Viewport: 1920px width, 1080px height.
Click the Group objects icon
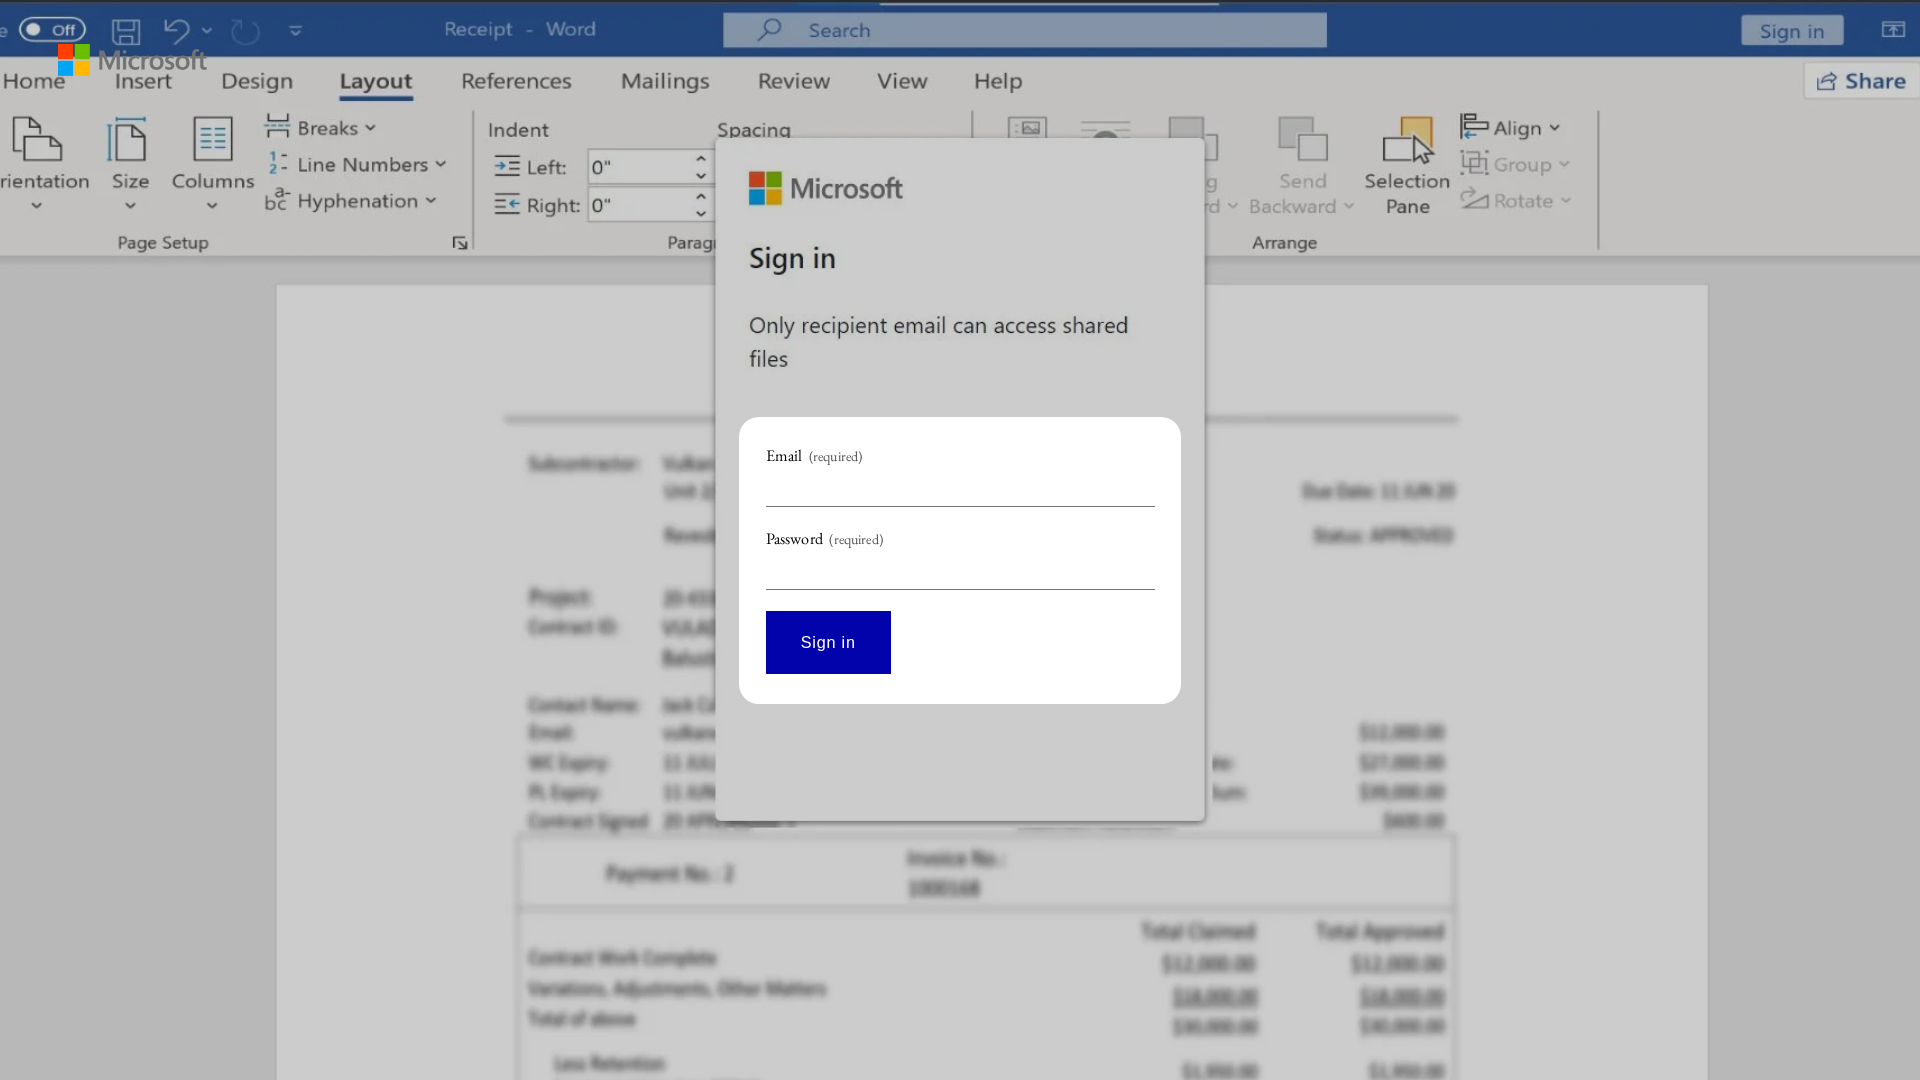[1474, 163]
